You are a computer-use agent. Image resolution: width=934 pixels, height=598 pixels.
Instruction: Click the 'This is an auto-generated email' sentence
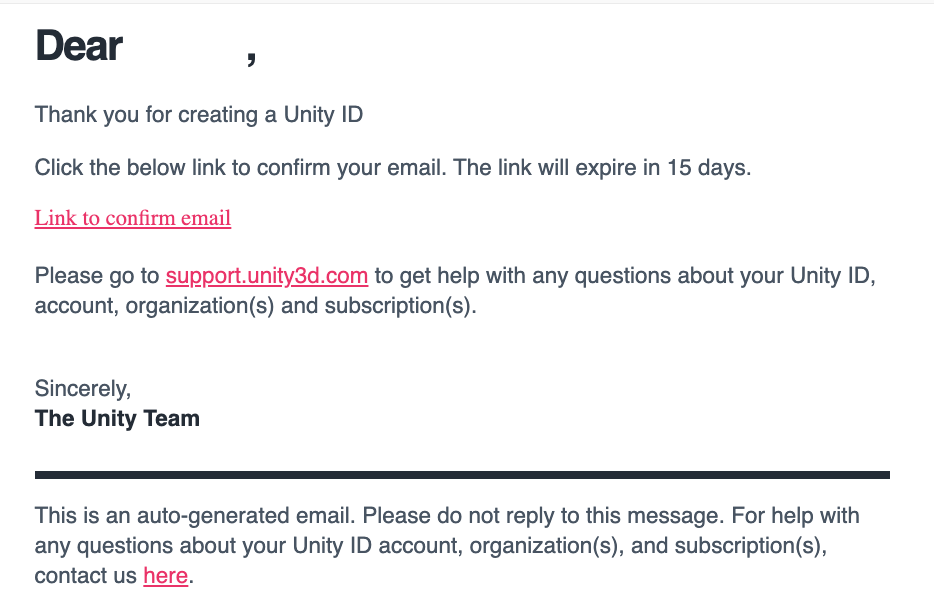coord(195,515)
